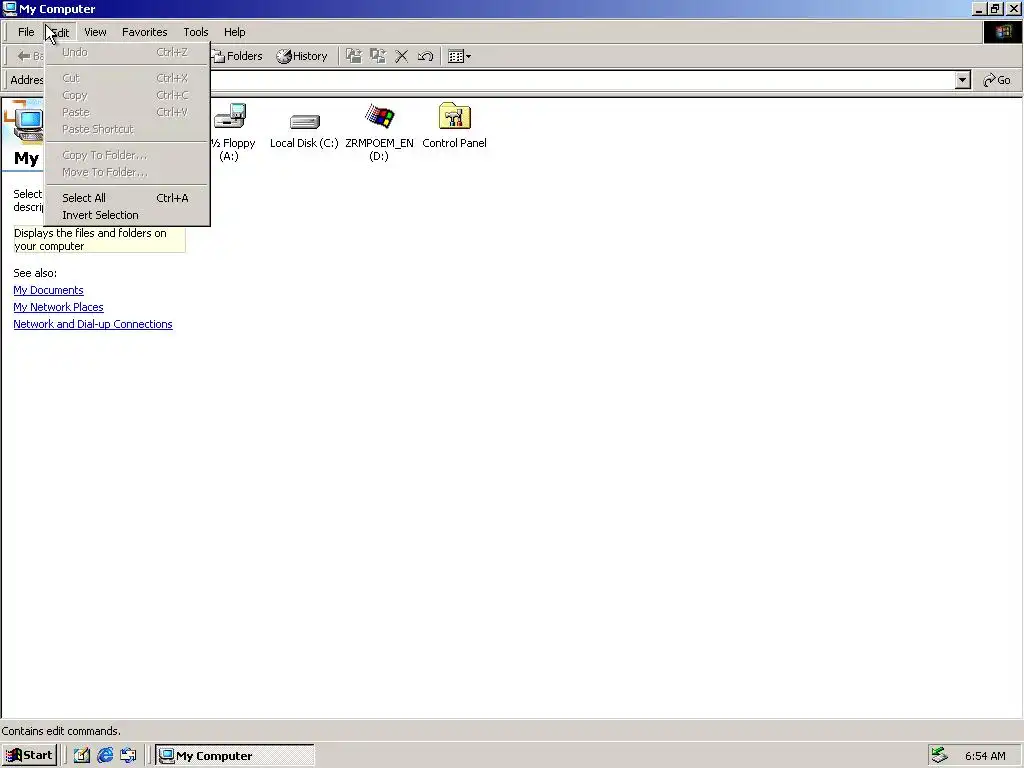Click the 6:54 AM clock

point(985,756)
